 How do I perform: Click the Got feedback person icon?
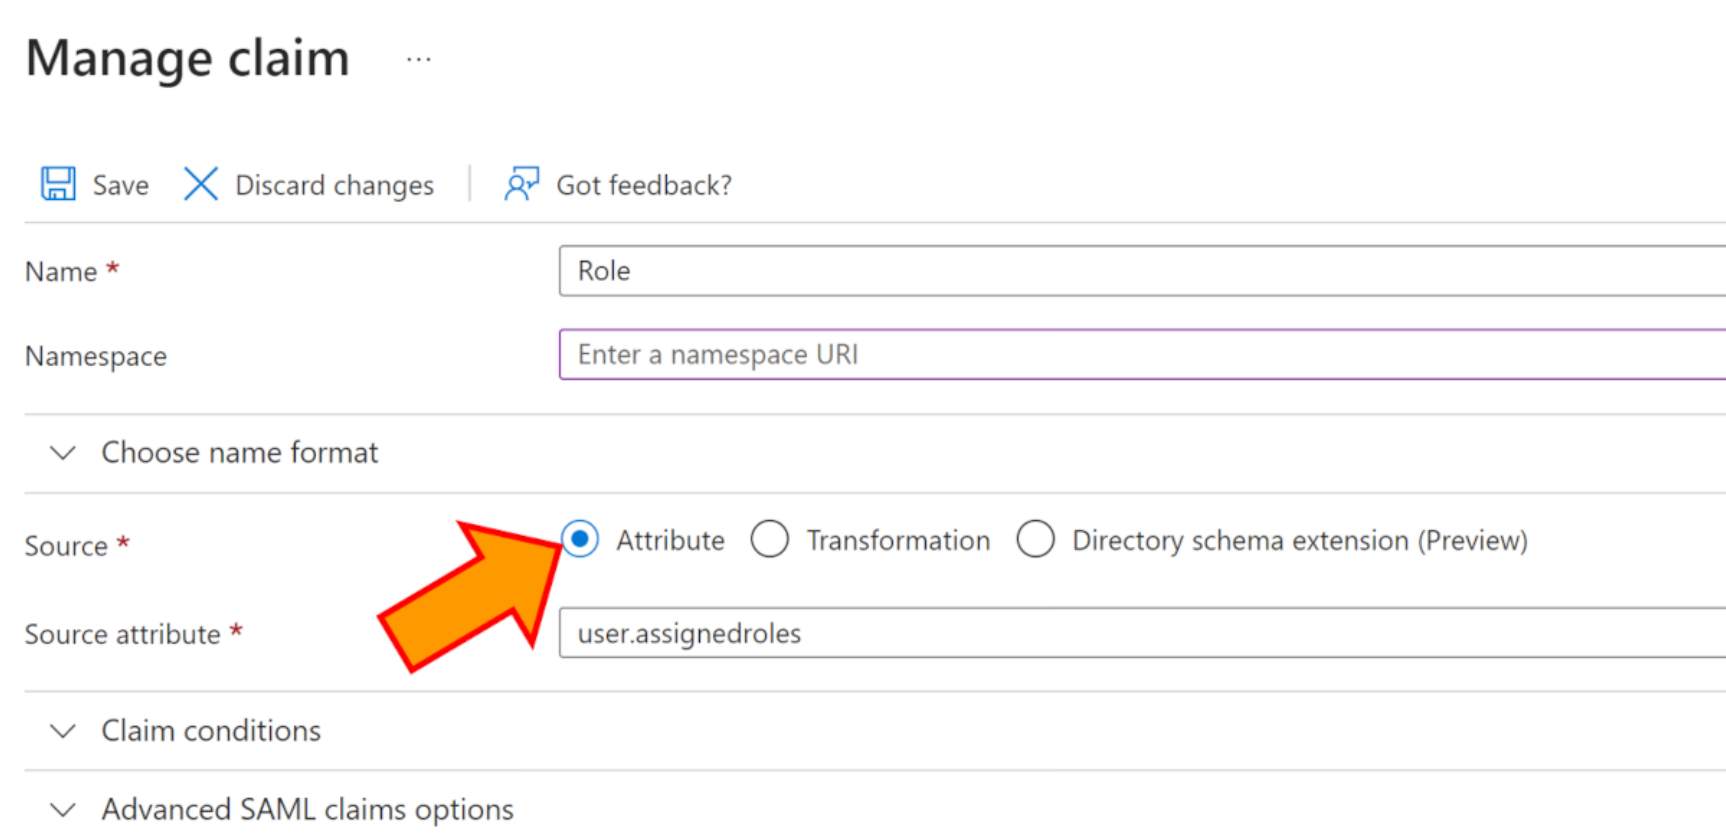(x=522, y=184)
